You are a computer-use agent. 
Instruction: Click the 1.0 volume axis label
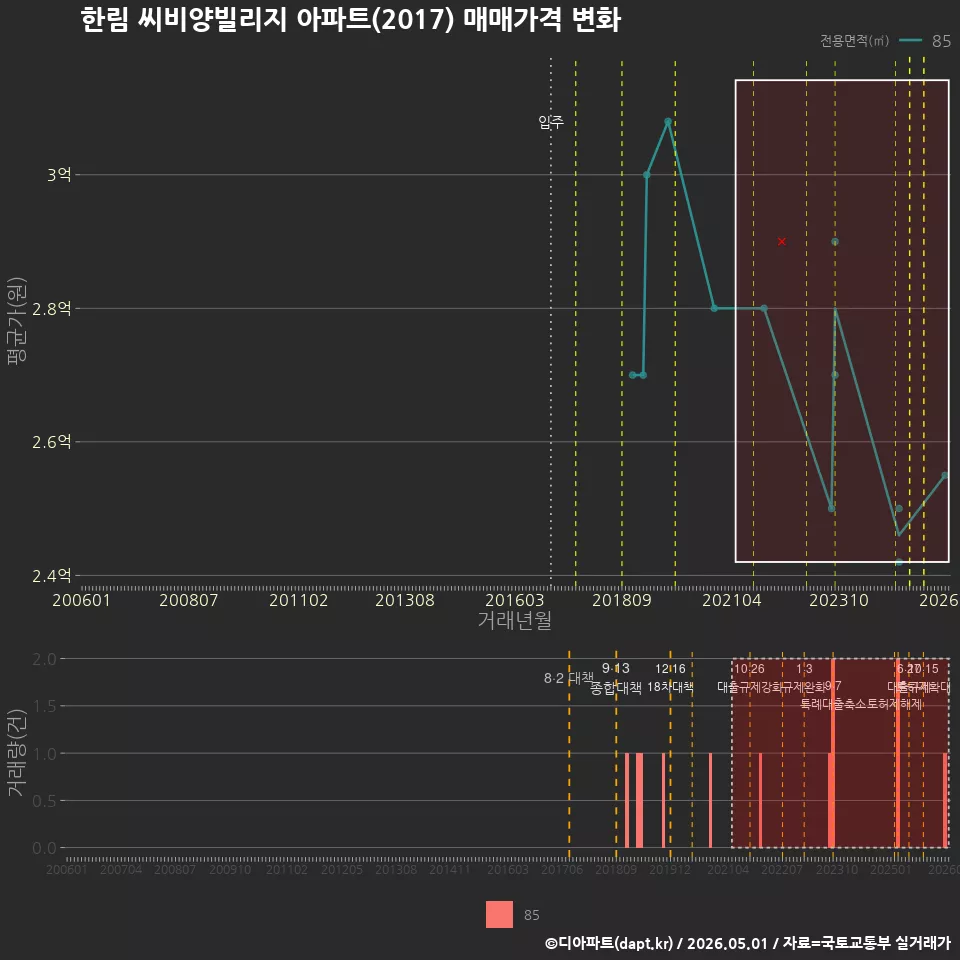pyautogui.click(x=44, y=754)
